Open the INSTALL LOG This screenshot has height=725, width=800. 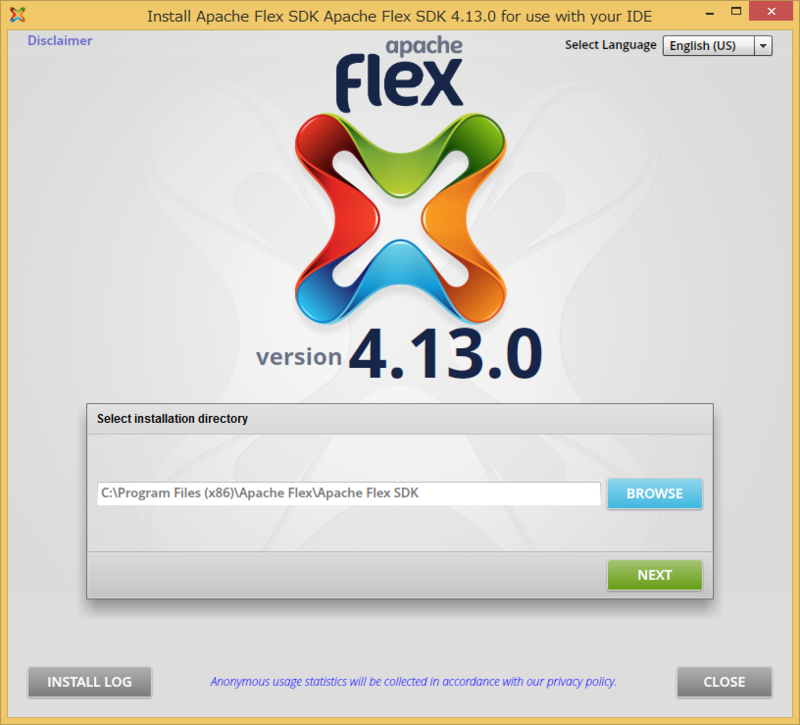pos(90,682)
